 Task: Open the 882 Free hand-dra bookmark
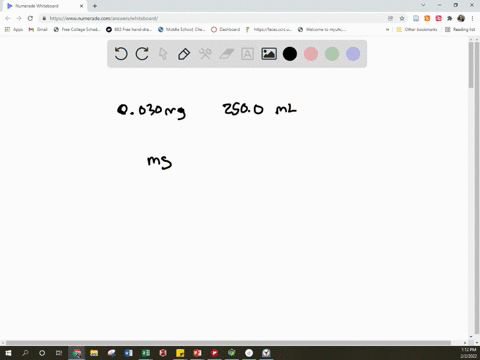click(129, 29)
